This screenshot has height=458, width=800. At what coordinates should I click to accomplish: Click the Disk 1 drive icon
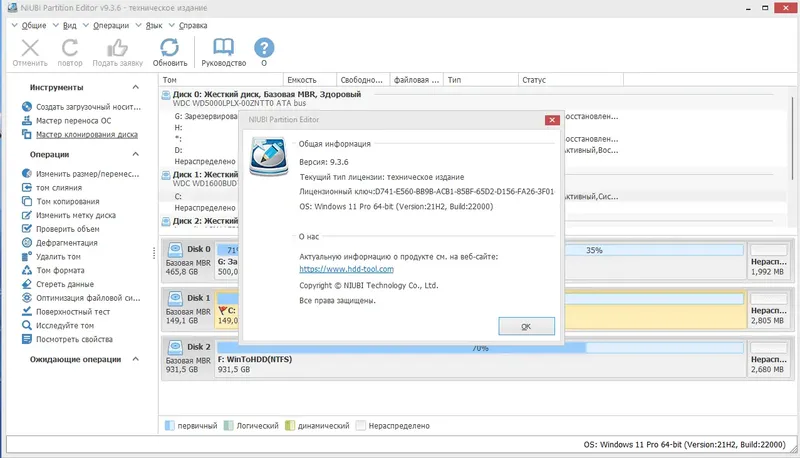pyautogui.click(x=175, y=298)
